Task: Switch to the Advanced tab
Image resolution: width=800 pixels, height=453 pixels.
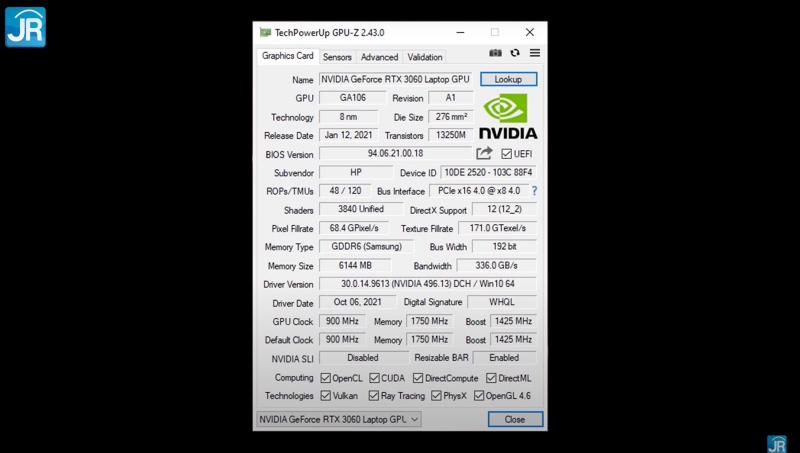Action: coord(379,57)
